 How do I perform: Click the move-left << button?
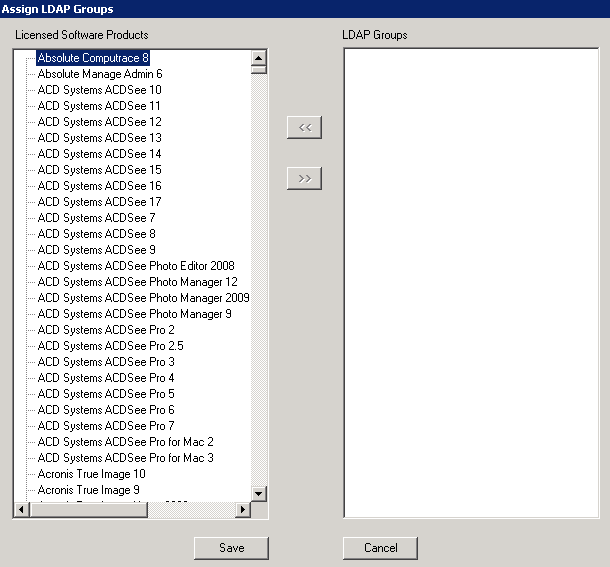[304, 127]
